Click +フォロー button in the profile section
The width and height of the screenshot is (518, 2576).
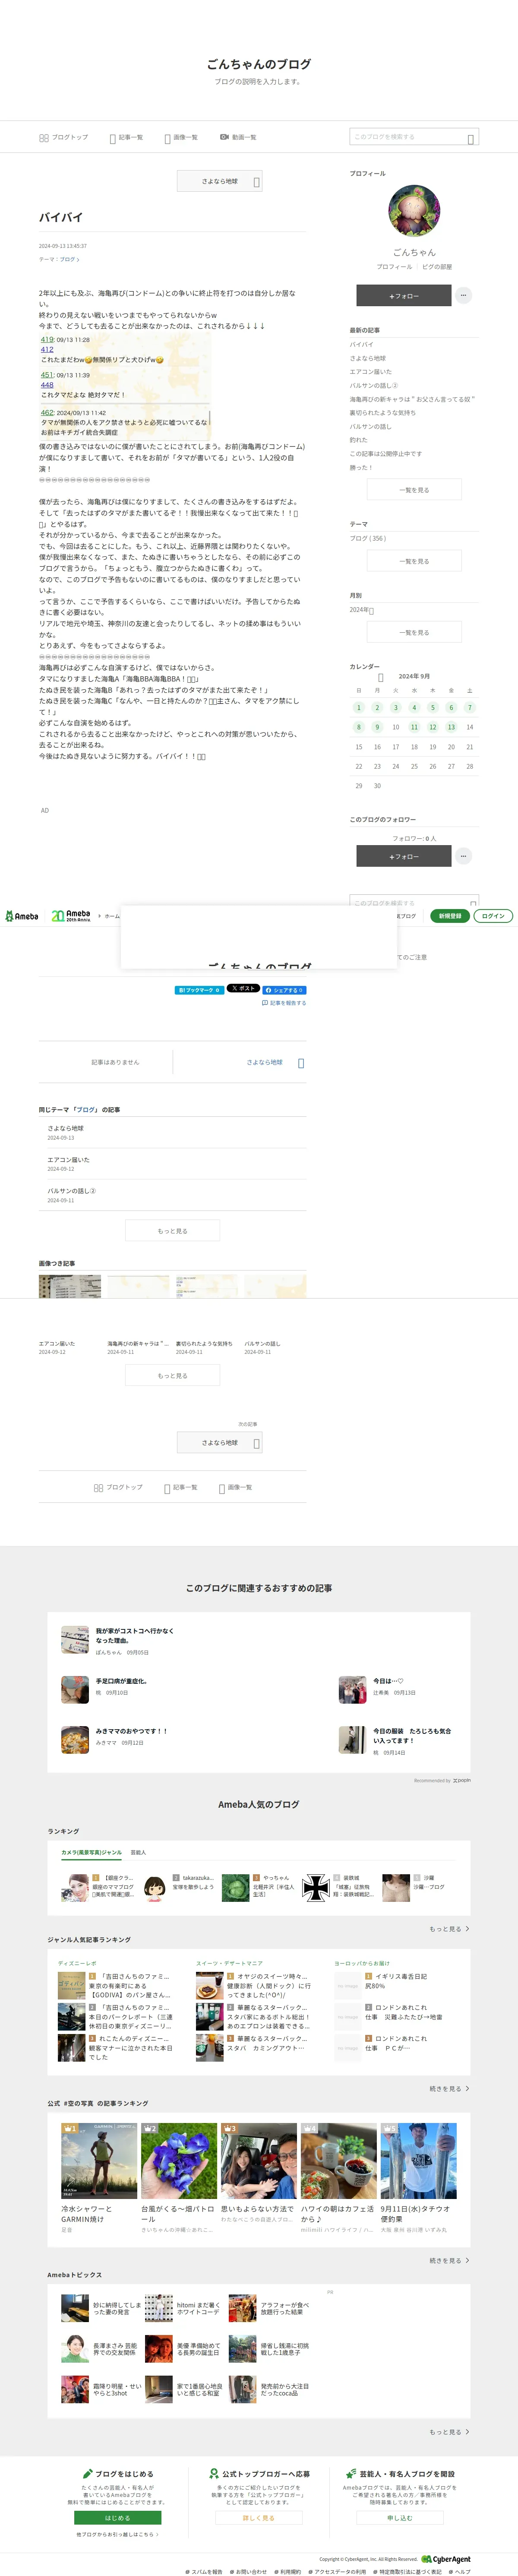pyautogui.click(x=404, y=295)
